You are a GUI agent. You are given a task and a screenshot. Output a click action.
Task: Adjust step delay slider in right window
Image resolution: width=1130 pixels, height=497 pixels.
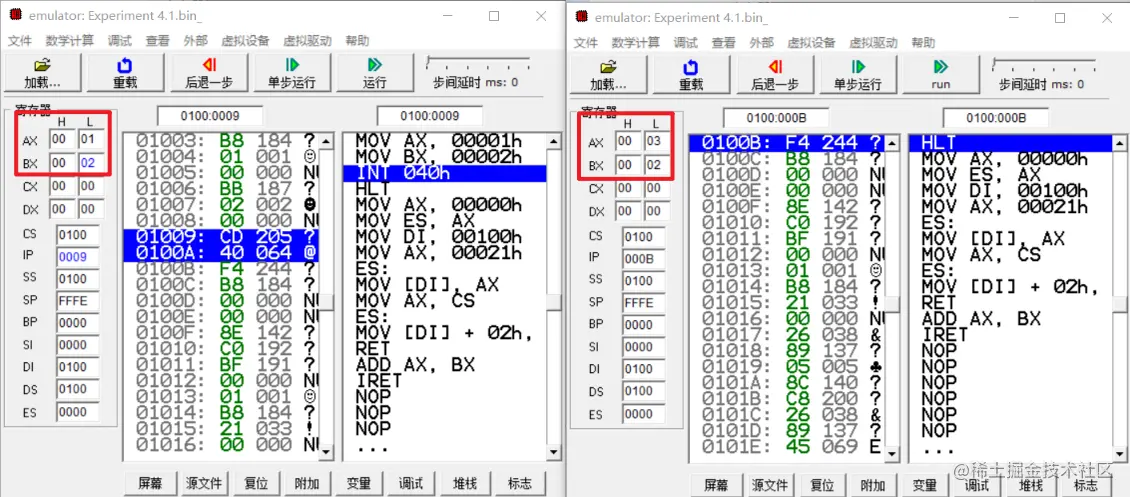point(1044,64)
